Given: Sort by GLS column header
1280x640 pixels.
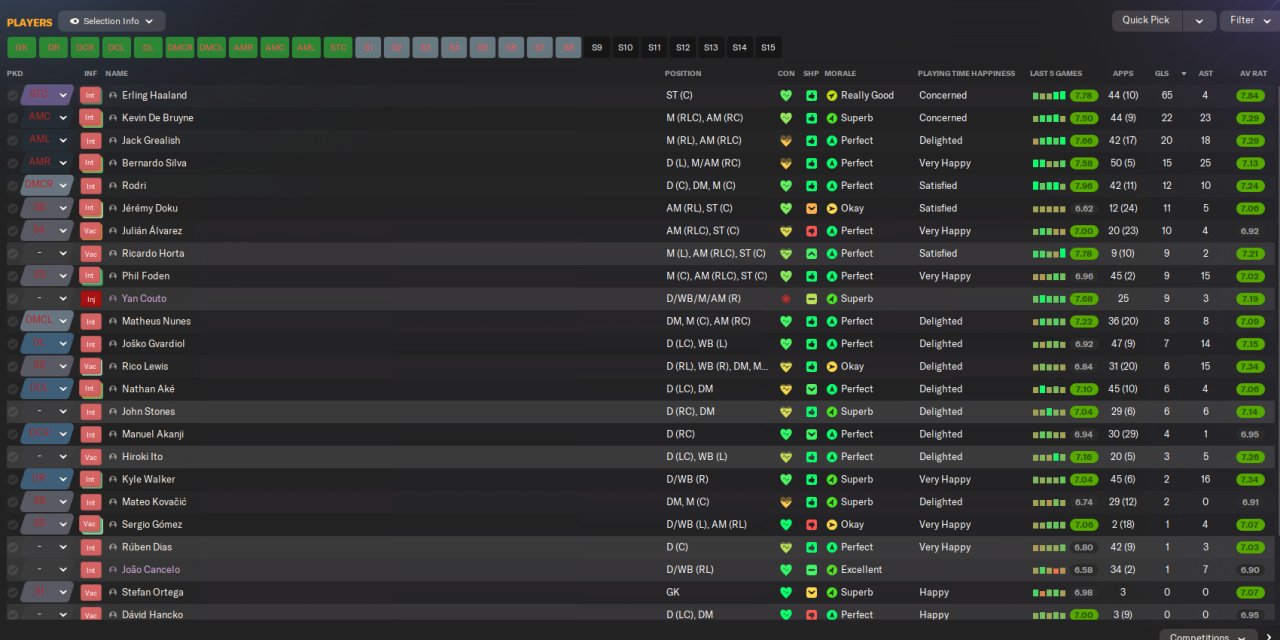Looking at the screenshot, I should coord(1161,73).
